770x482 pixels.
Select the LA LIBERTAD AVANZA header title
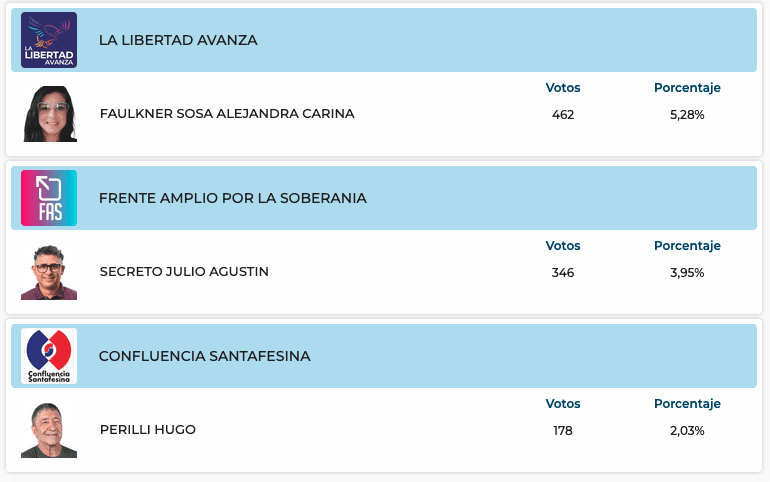[178, 40]
